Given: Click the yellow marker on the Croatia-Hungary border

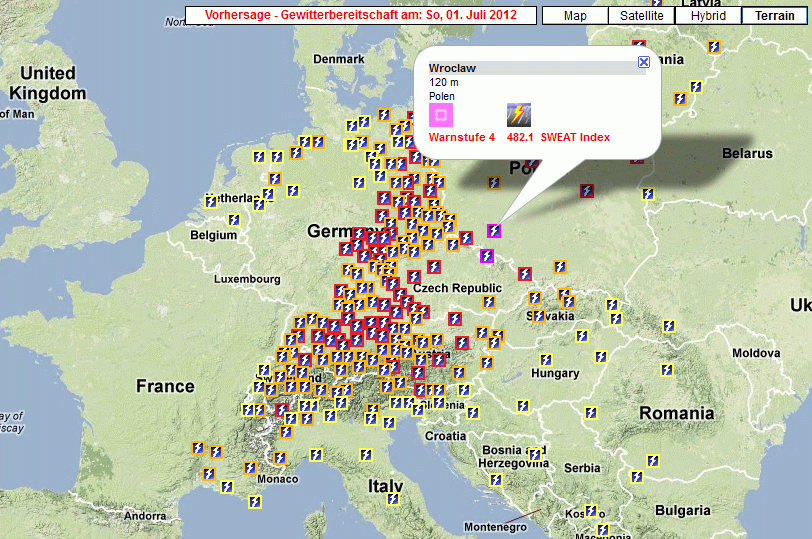Looking at the screenshot, I should tap(523, 406).
